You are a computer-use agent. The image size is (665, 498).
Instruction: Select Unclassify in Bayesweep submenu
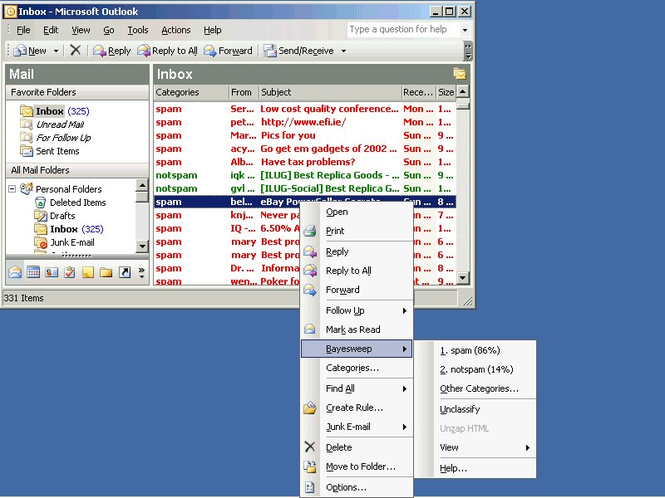[x=475, y=409]
